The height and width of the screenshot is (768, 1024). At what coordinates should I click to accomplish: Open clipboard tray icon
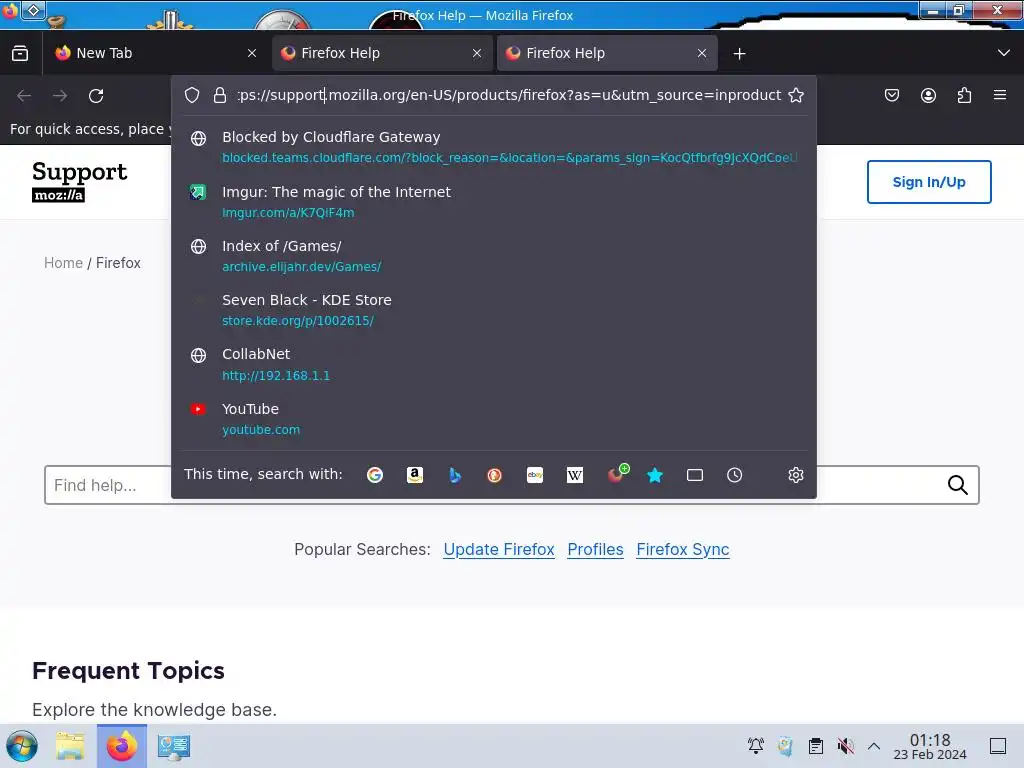[x=816, y=746]
